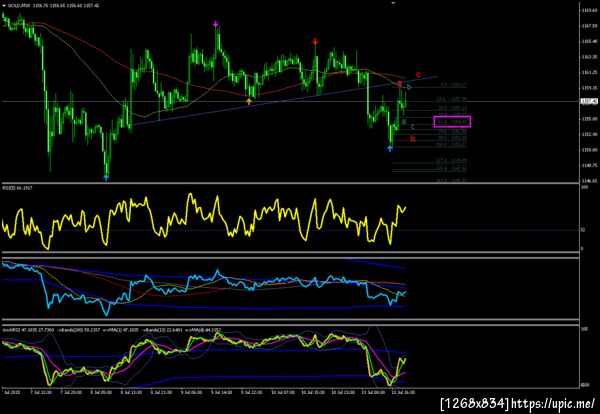The height and width of the screenshot is (414, 600).
Task: Click the RSI level label 32
Action: pos(583,230)
